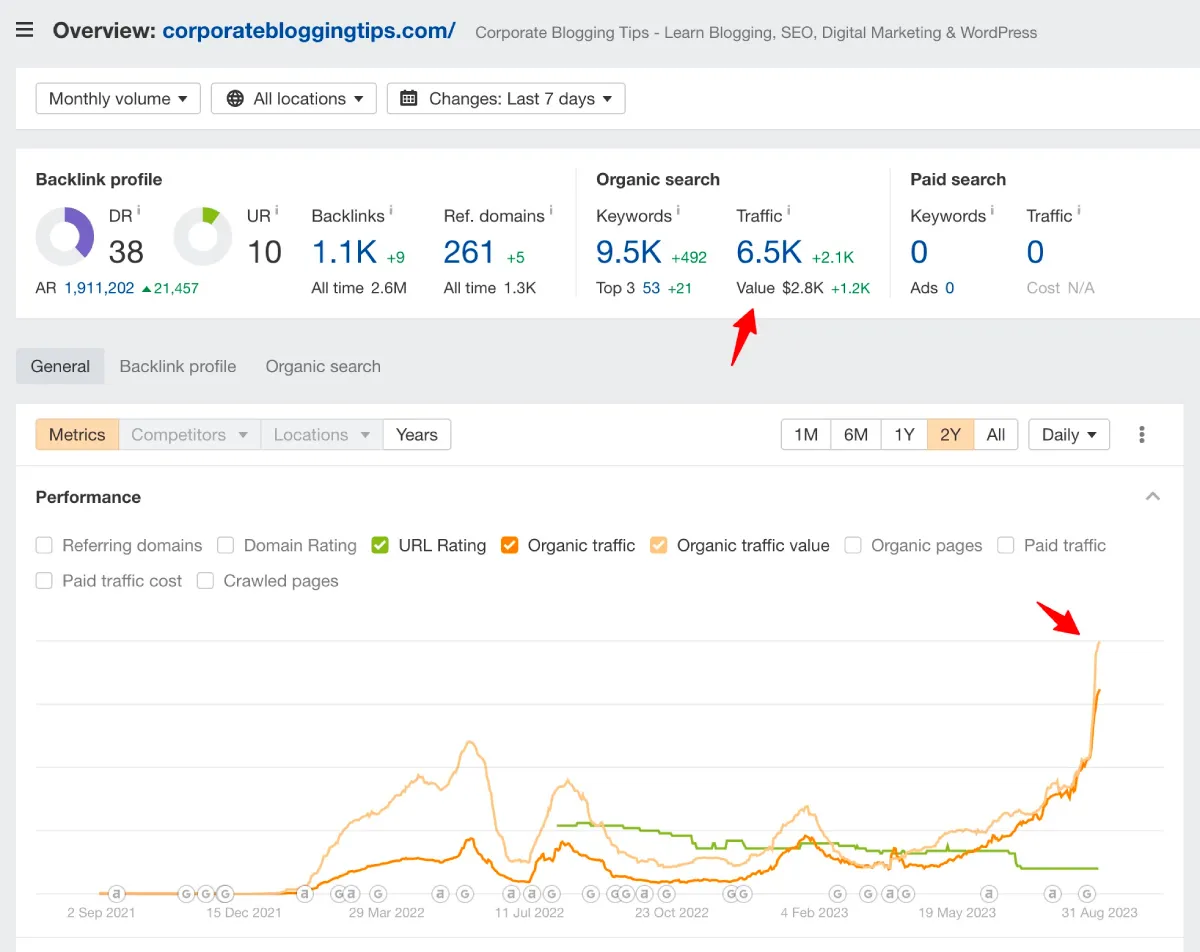Image resolution: width=1200 pixels, height=952 pixels.
Task: Click info icon beside Paid search Traffic
Action: click(x=1078, y=210)
